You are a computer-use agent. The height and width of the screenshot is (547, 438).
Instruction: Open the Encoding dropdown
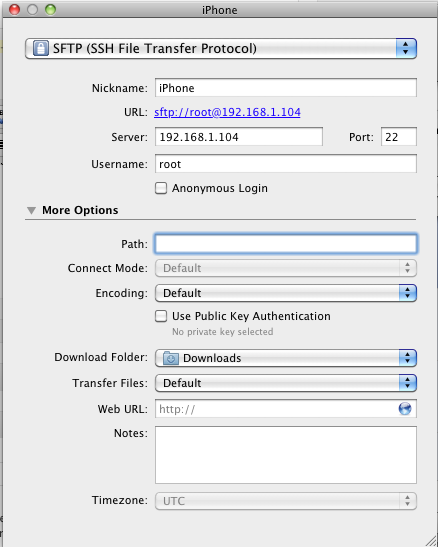coord(286,293)
